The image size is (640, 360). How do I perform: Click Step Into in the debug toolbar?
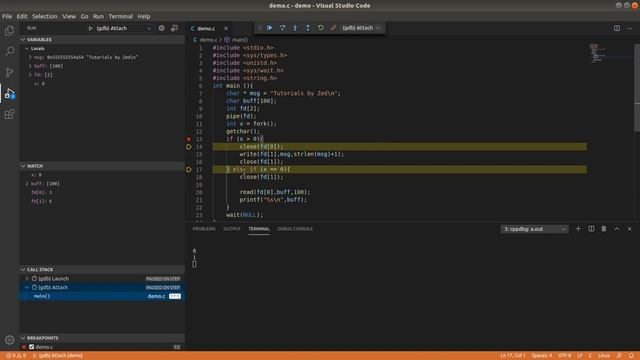(295, 28)
